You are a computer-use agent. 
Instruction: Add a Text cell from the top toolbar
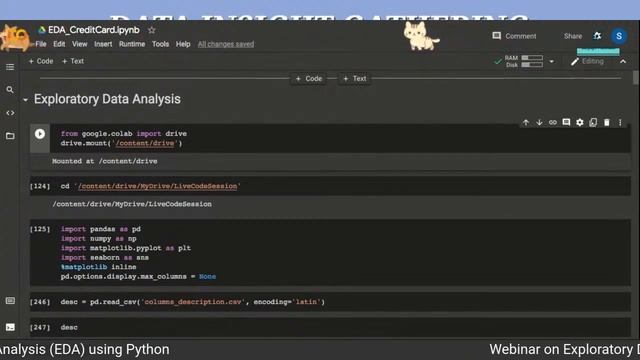[x=73, y=61]
